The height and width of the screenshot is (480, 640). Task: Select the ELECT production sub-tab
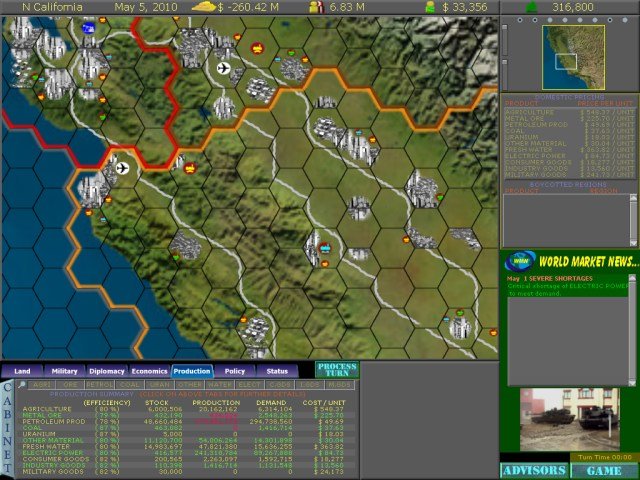(x=249, y=384)
